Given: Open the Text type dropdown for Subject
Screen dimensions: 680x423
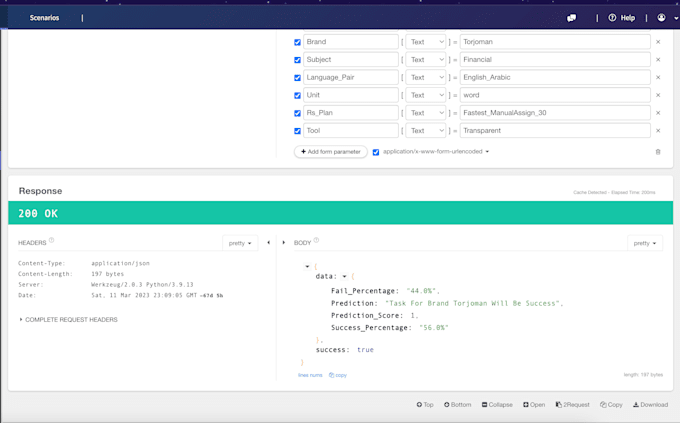Looking at the screenshot, I should [x=426, y=59].
